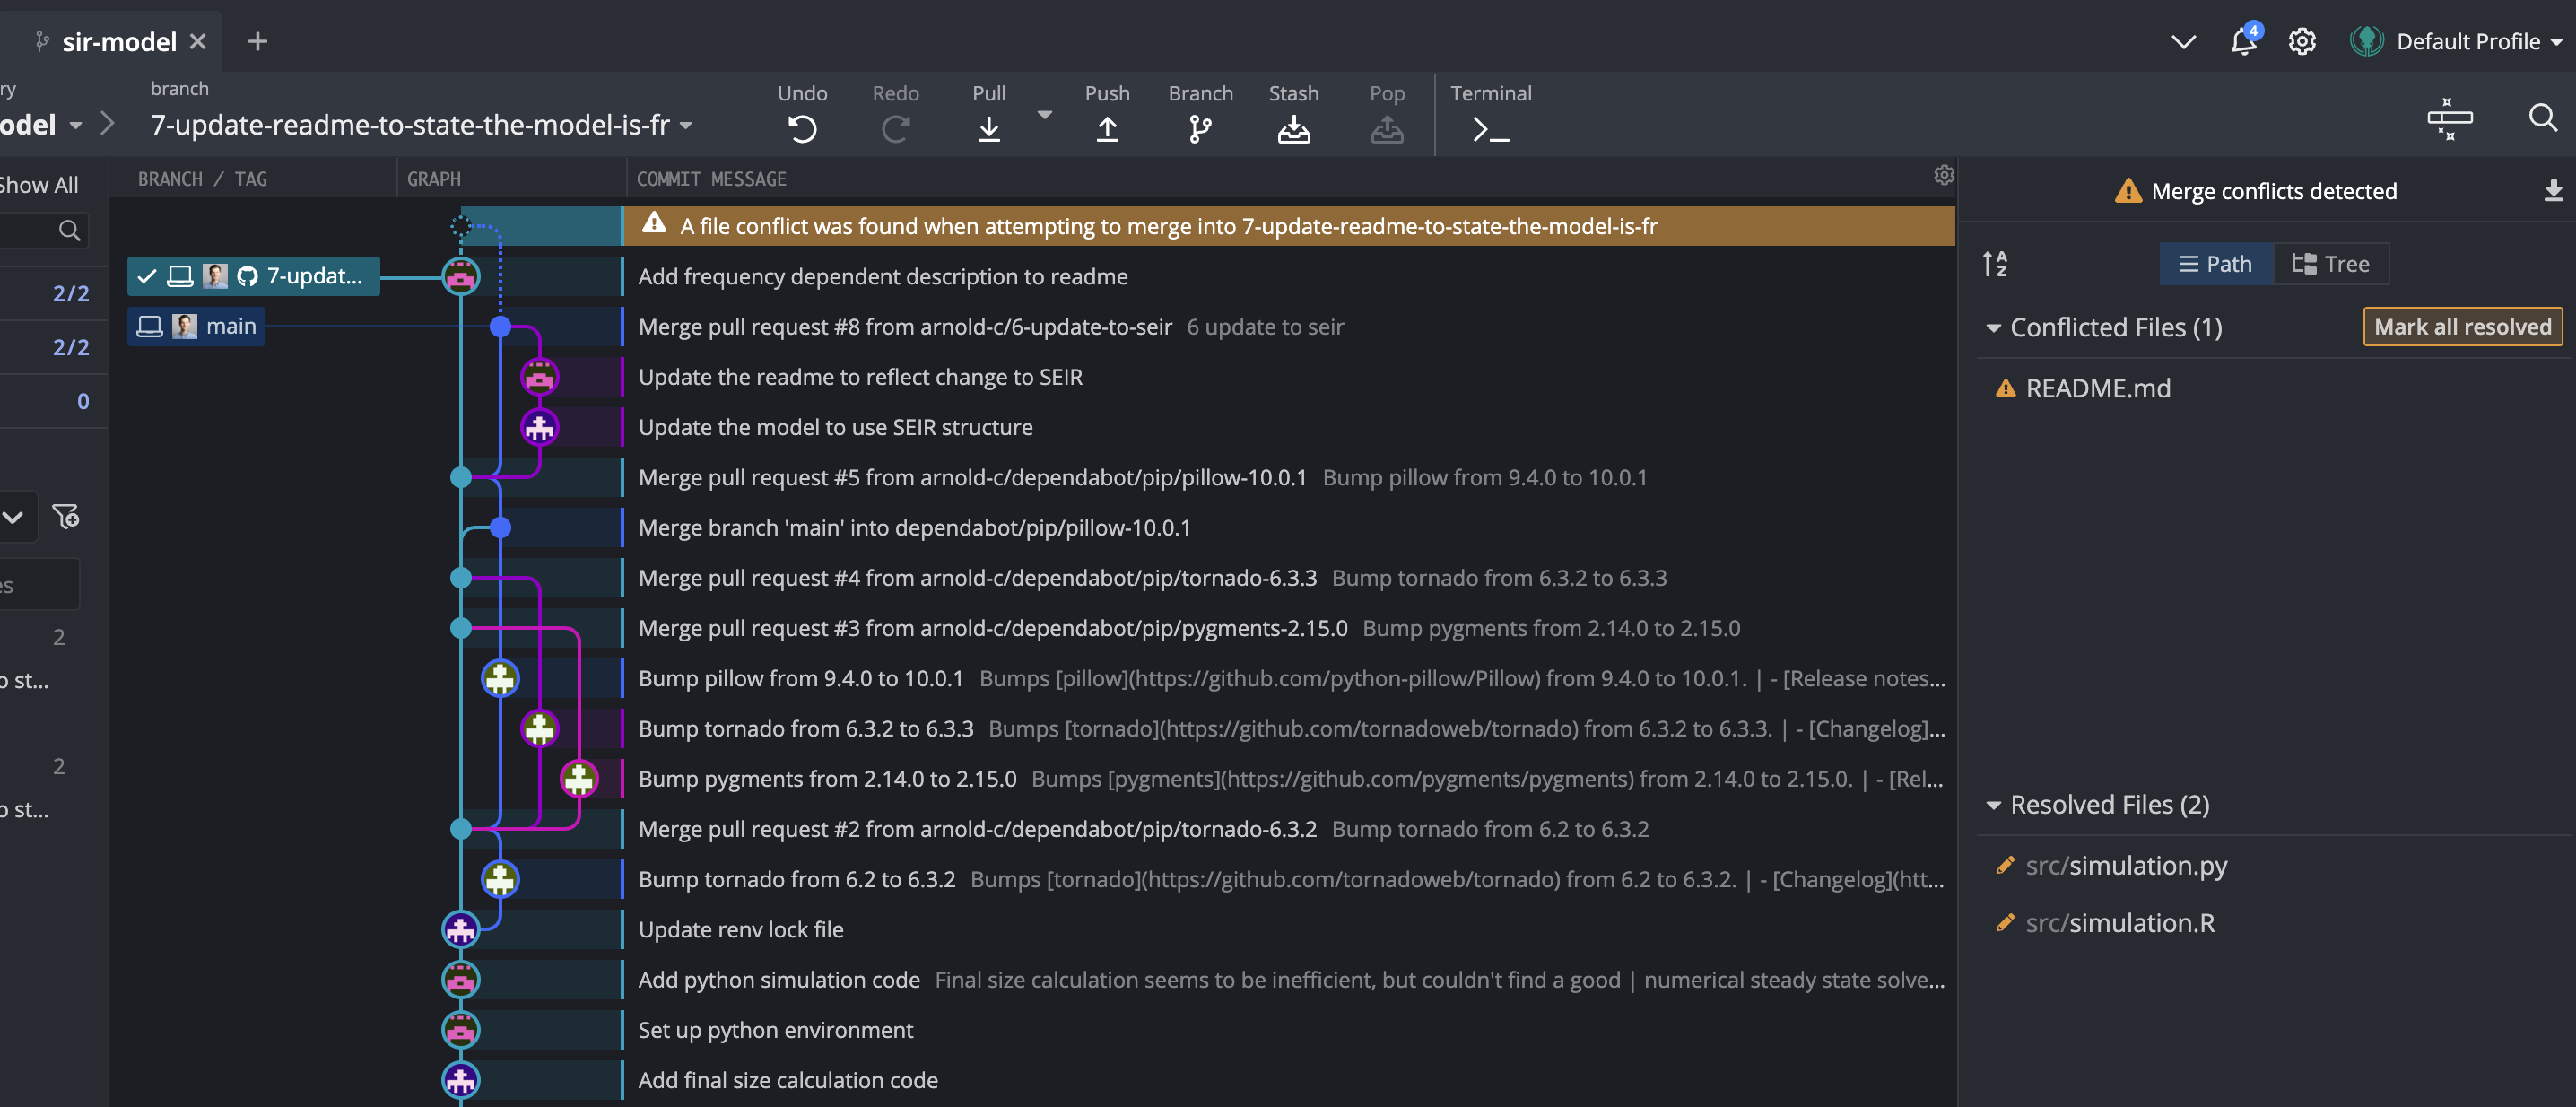Open the action toolbar customize icon
The image size is (2576, 1107).
click(2449, 118)
